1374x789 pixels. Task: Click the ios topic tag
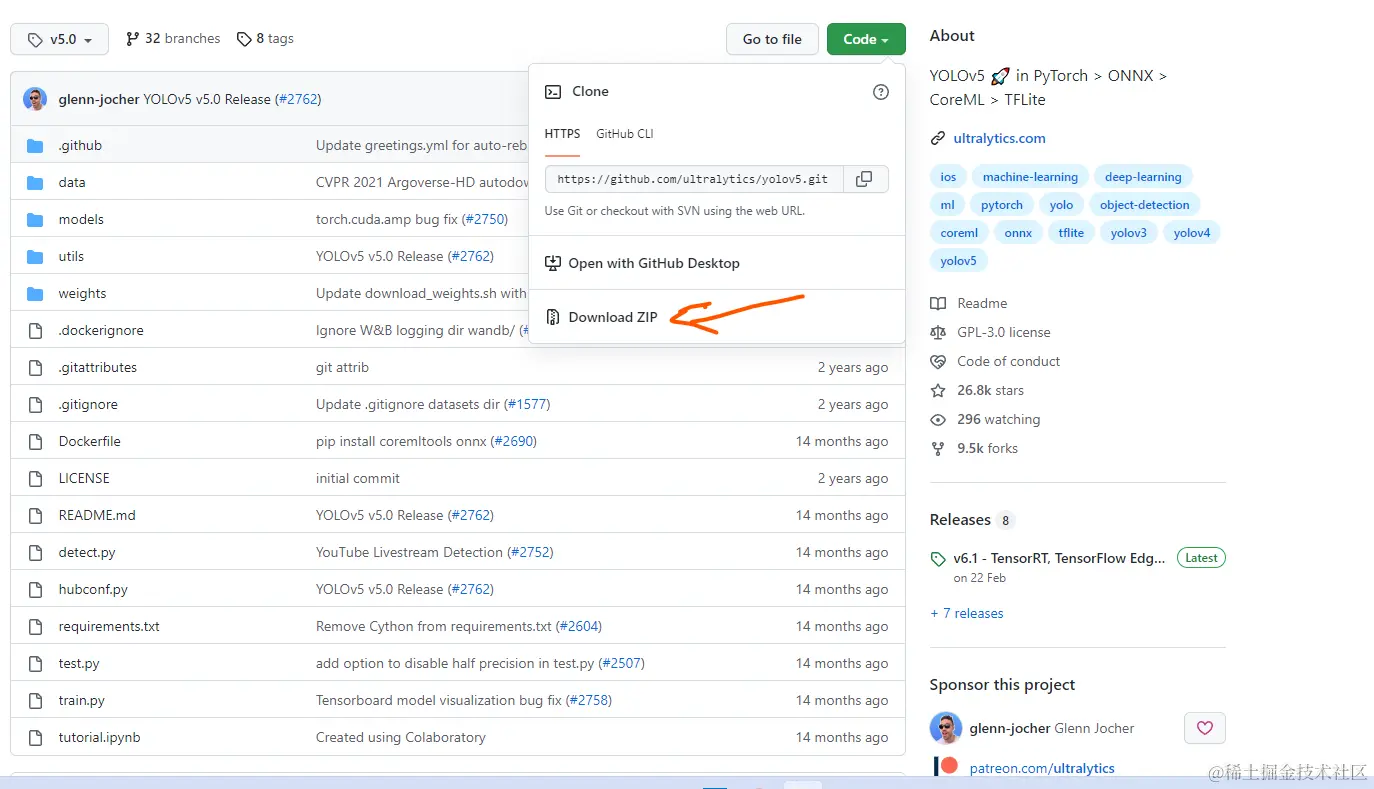click(948, 177)
